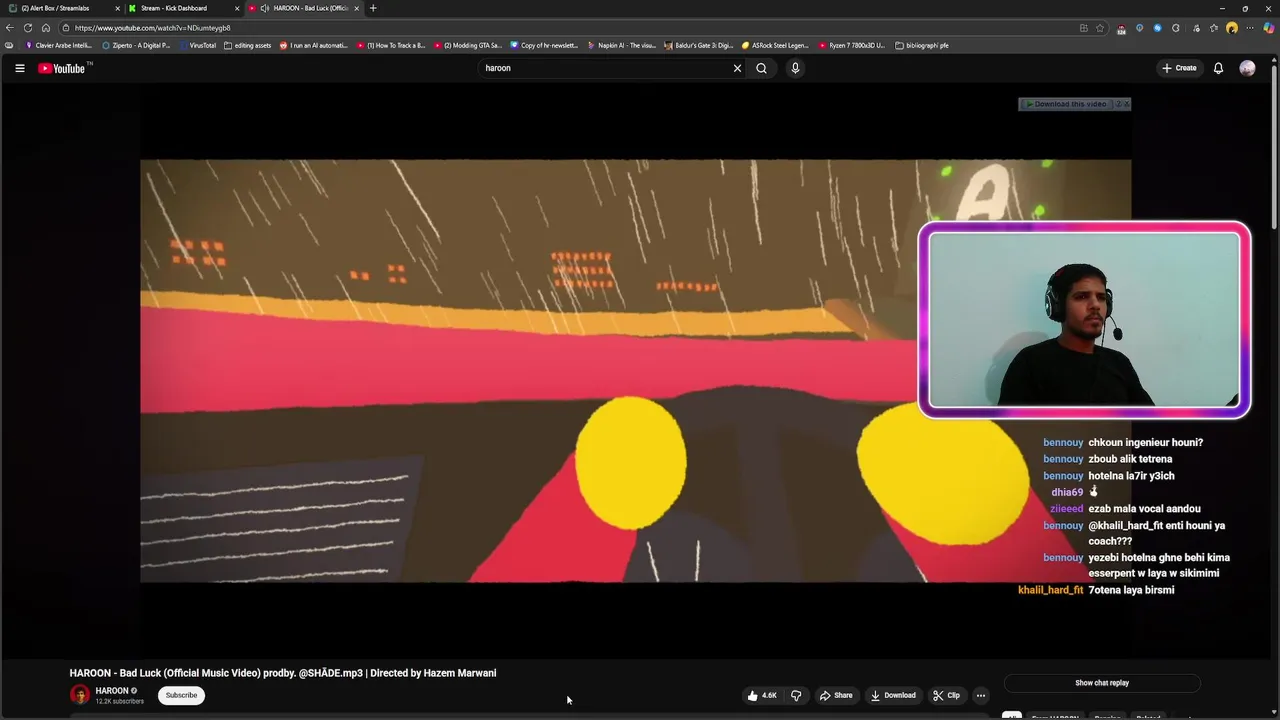Open the How To Track a B... bookmark
Viewport: 1280px width, 720px height.
(391, 45)
